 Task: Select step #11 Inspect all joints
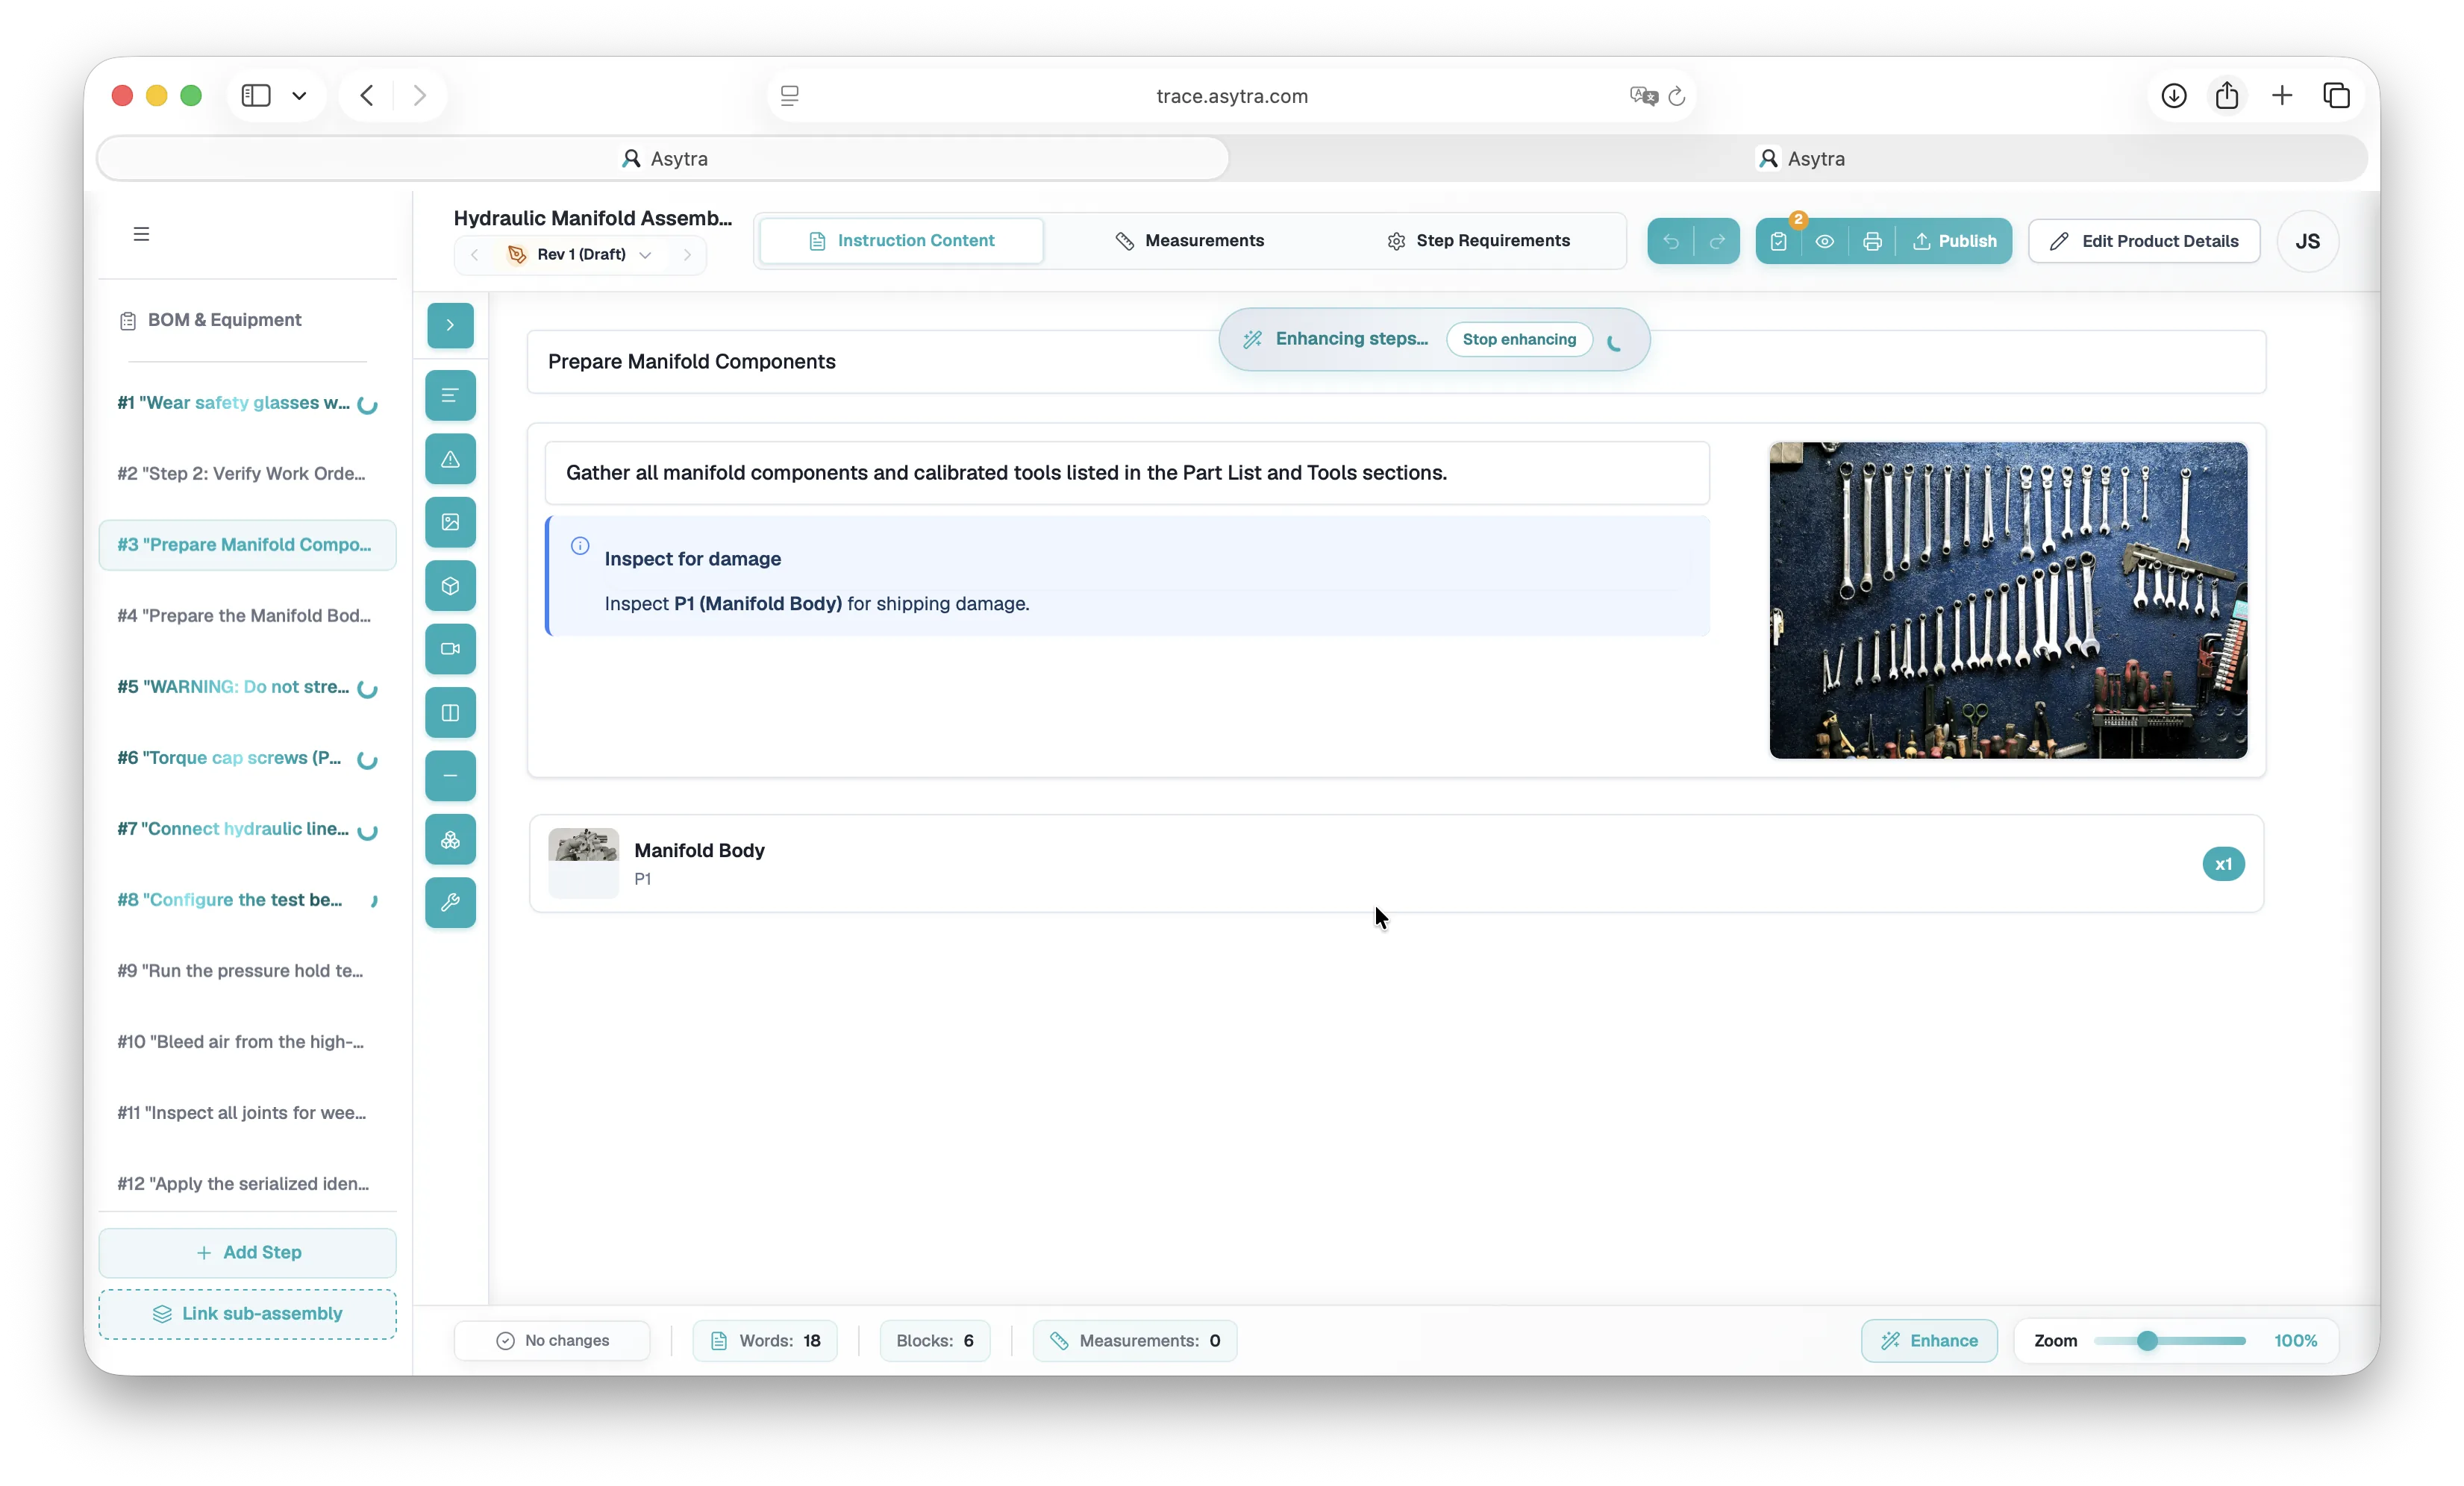247,1113
